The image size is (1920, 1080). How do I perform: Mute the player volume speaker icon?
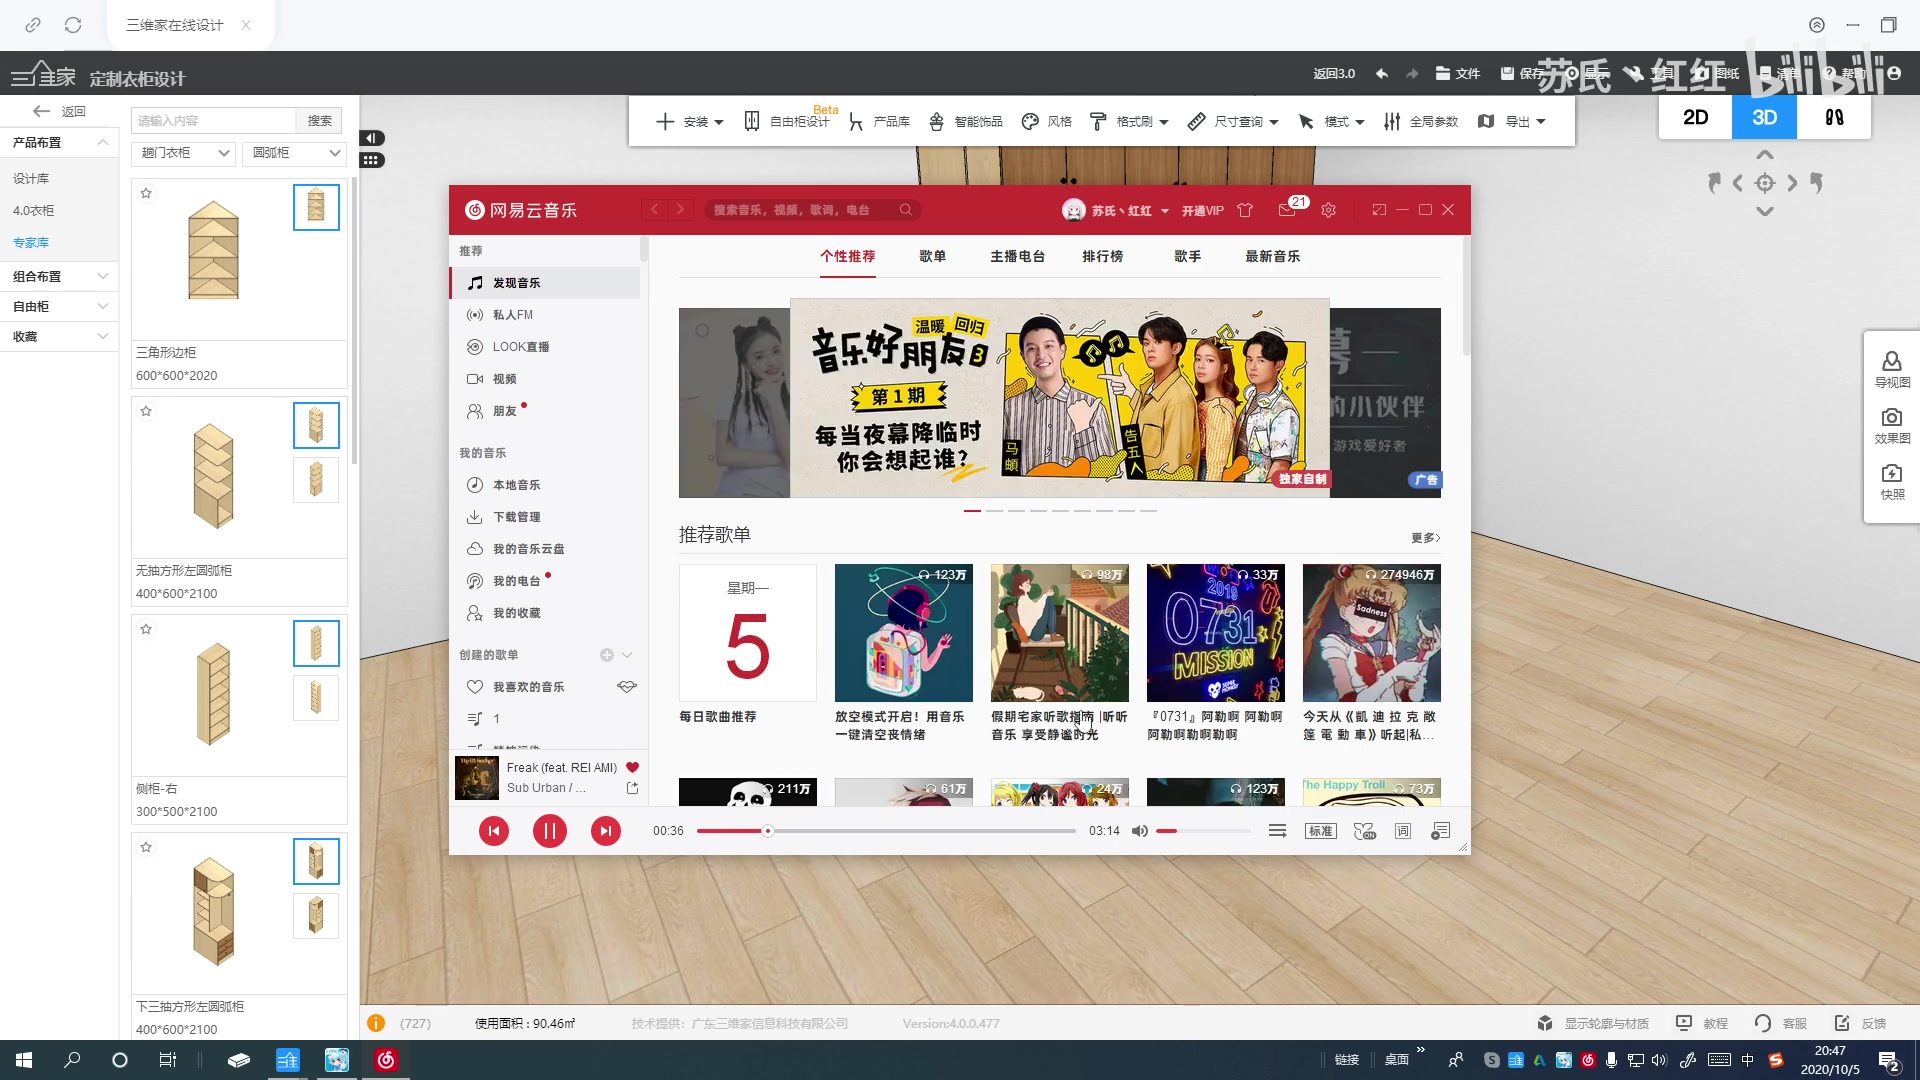(1139, 831)
